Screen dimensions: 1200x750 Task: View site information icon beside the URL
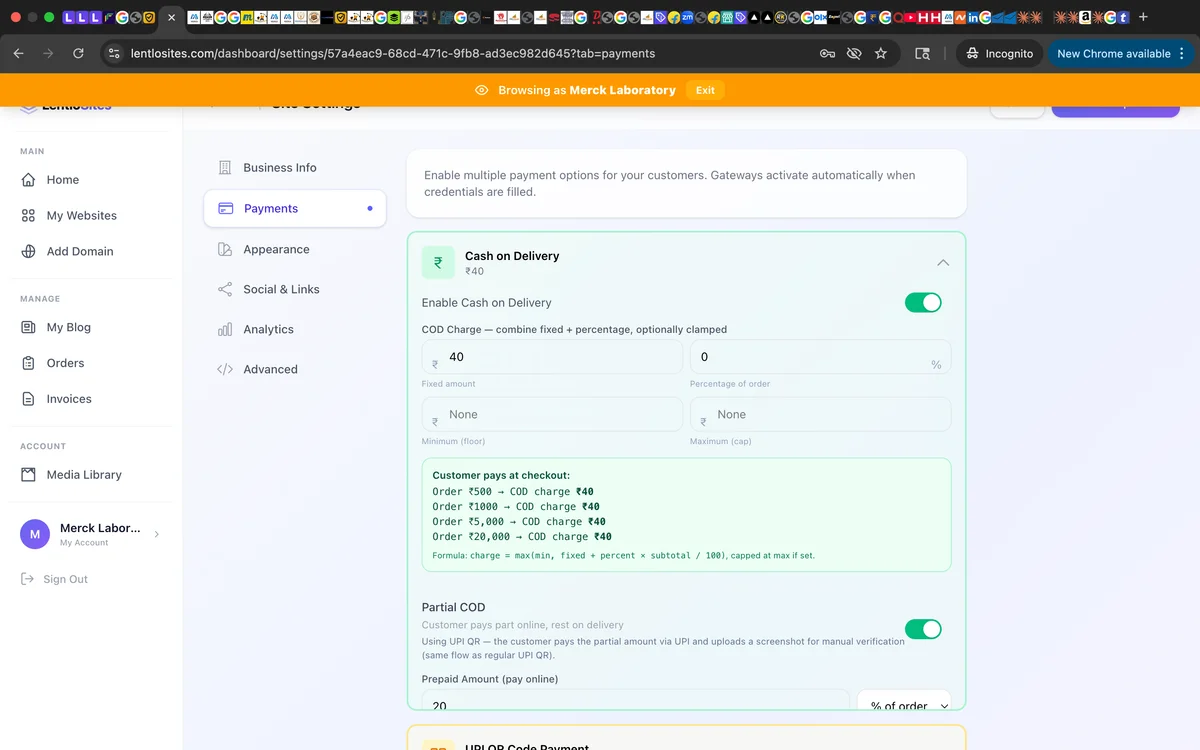click(x=114, y=54)
